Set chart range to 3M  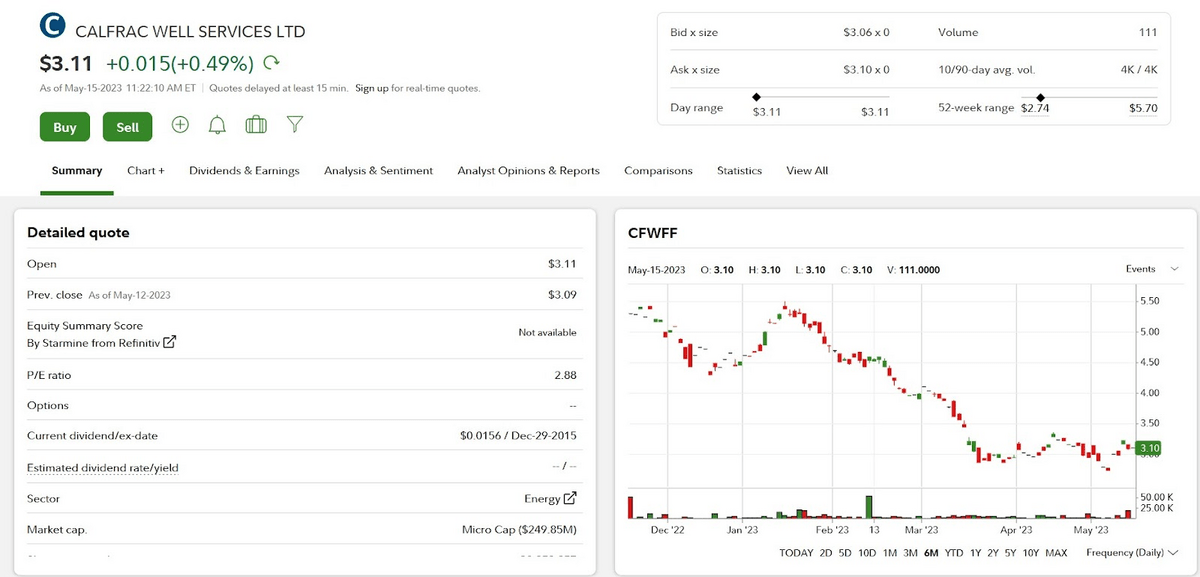(x=910, y=553)
